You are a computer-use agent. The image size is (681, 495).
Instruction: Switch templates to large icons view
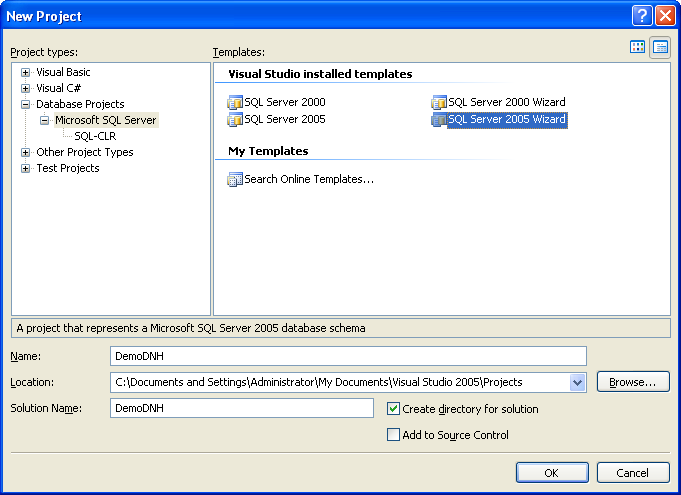tap(637, 47)
